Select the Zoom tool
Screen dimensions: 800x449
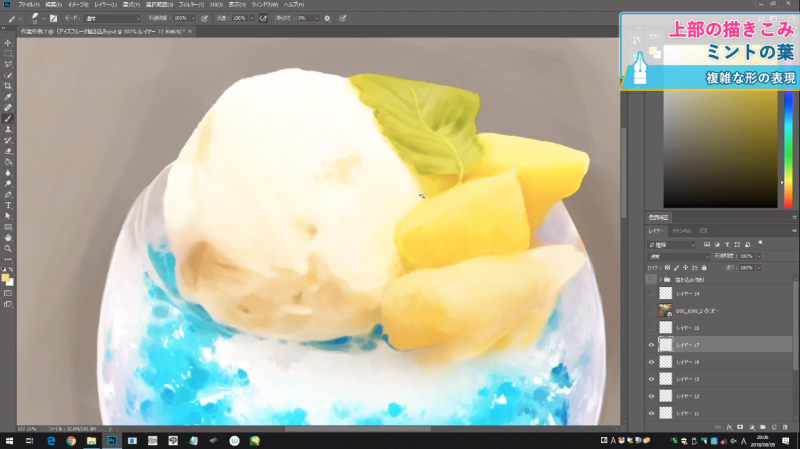tap(8, 248)
